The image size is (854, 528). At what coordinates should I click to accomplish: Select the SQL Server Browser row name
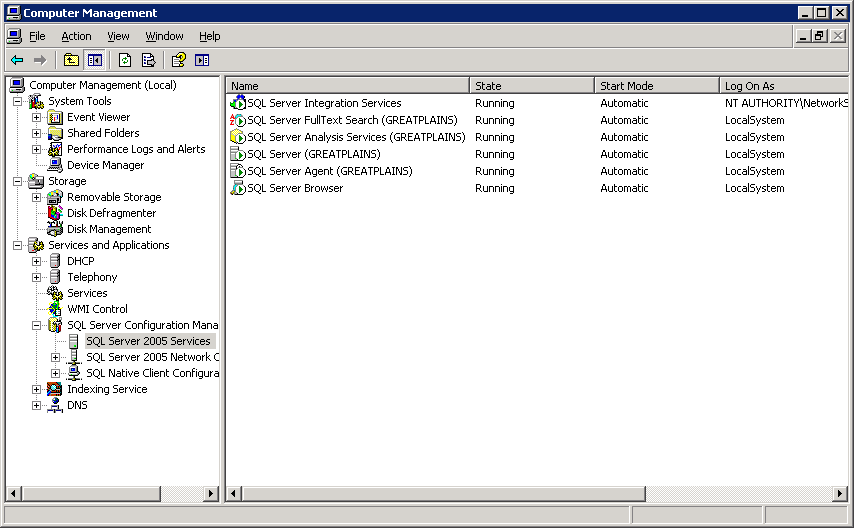click(295, 188)
